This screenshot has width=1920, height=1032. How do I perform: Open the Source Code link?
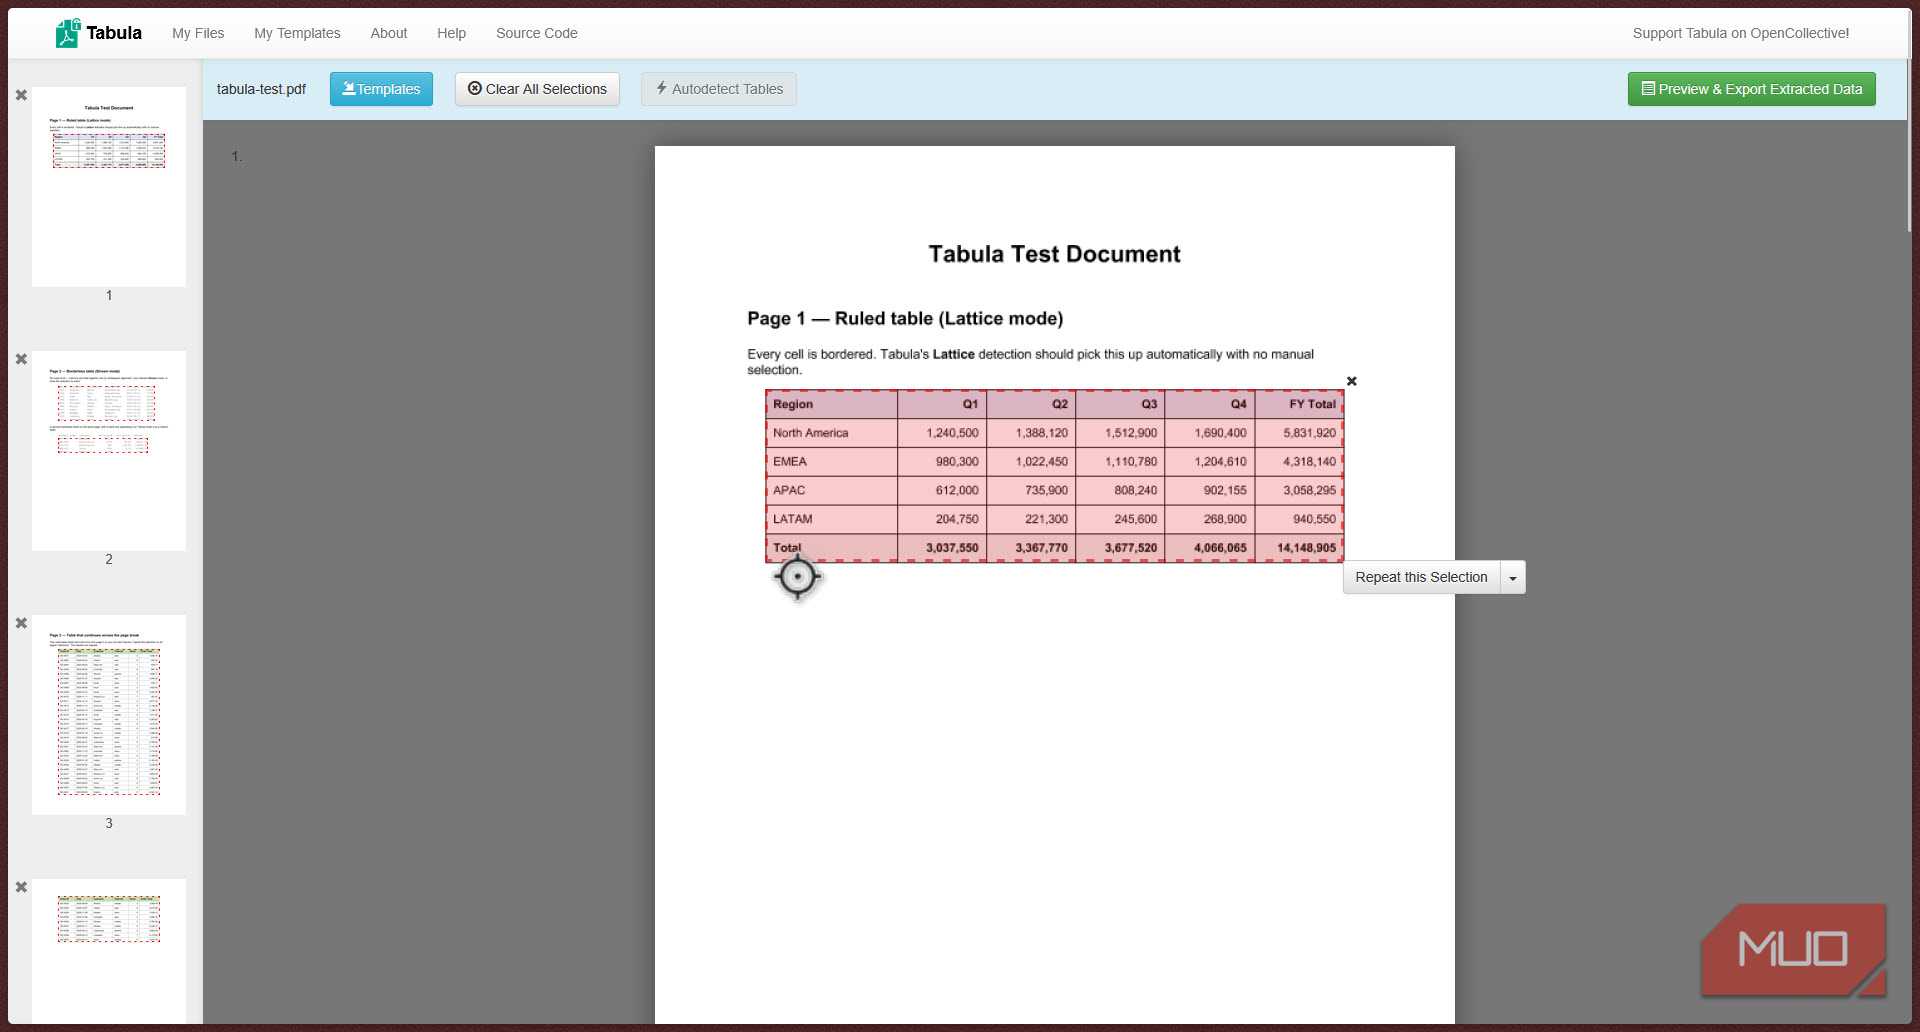tap(537, 33)
